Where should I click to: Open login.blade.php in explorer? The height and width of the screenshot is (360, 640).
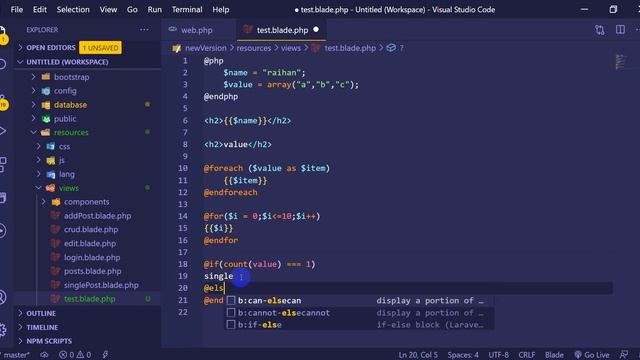pos(92,258)
